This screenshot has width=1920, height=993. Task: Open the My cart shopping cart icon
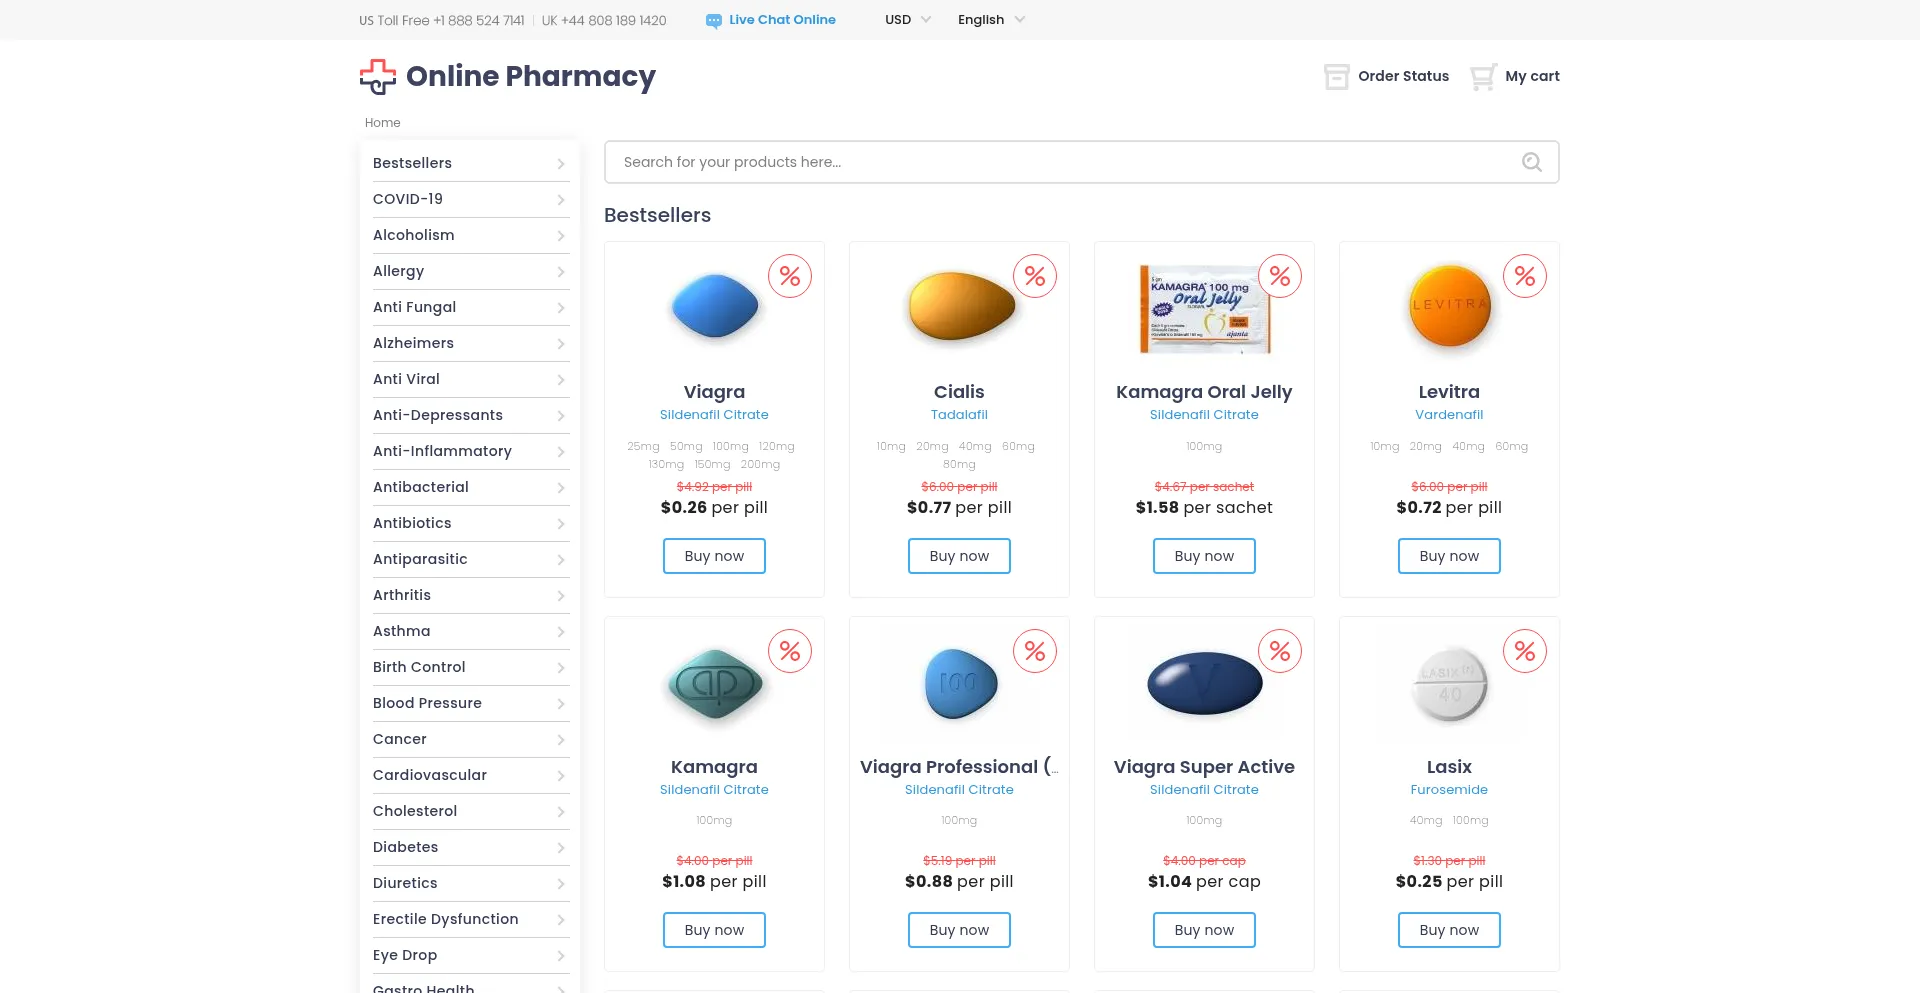pyautogui.click(x=1483, y=77)
